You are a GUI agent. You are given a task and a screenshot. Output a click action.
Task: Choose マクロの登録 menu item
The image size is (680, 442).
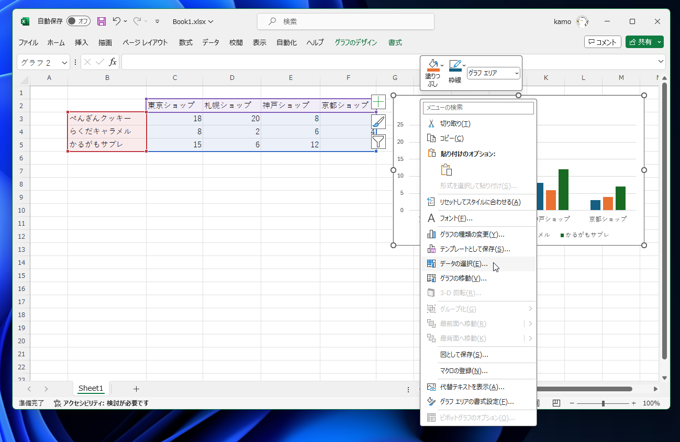pyautogui.click(x=478, y=371)
